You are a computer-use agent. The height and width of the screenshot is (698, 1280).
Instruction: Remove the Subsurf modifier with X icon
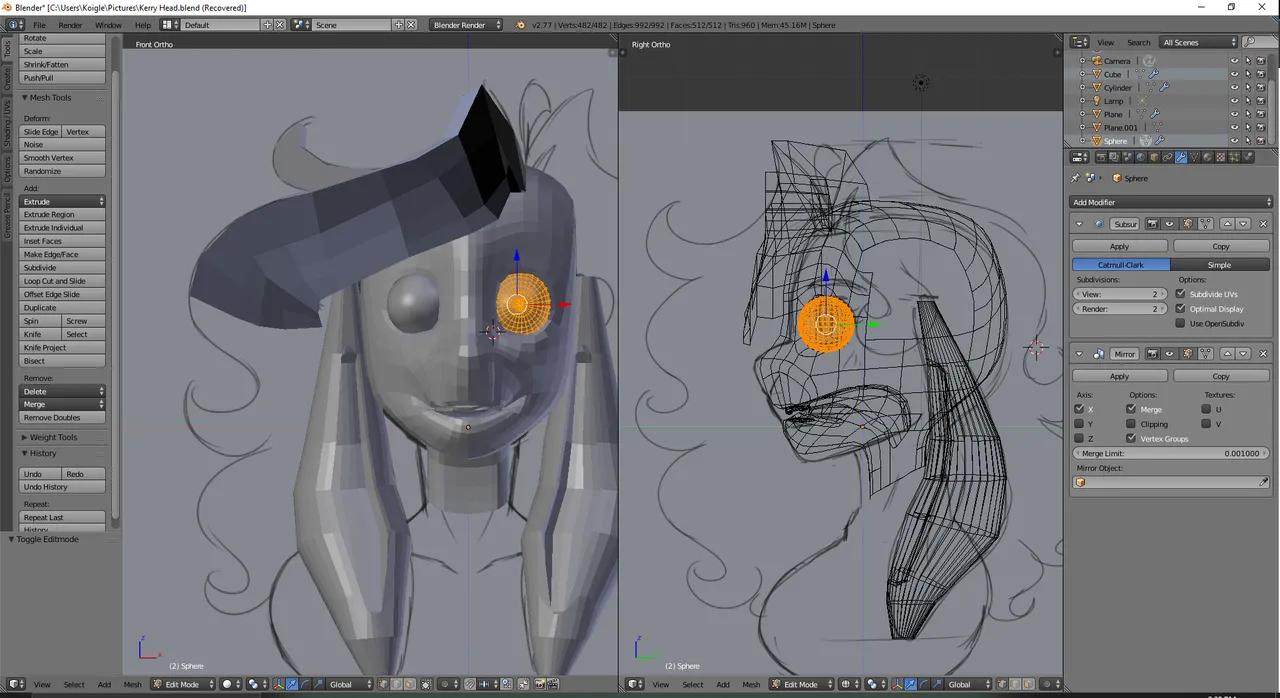coord(1263,224)
